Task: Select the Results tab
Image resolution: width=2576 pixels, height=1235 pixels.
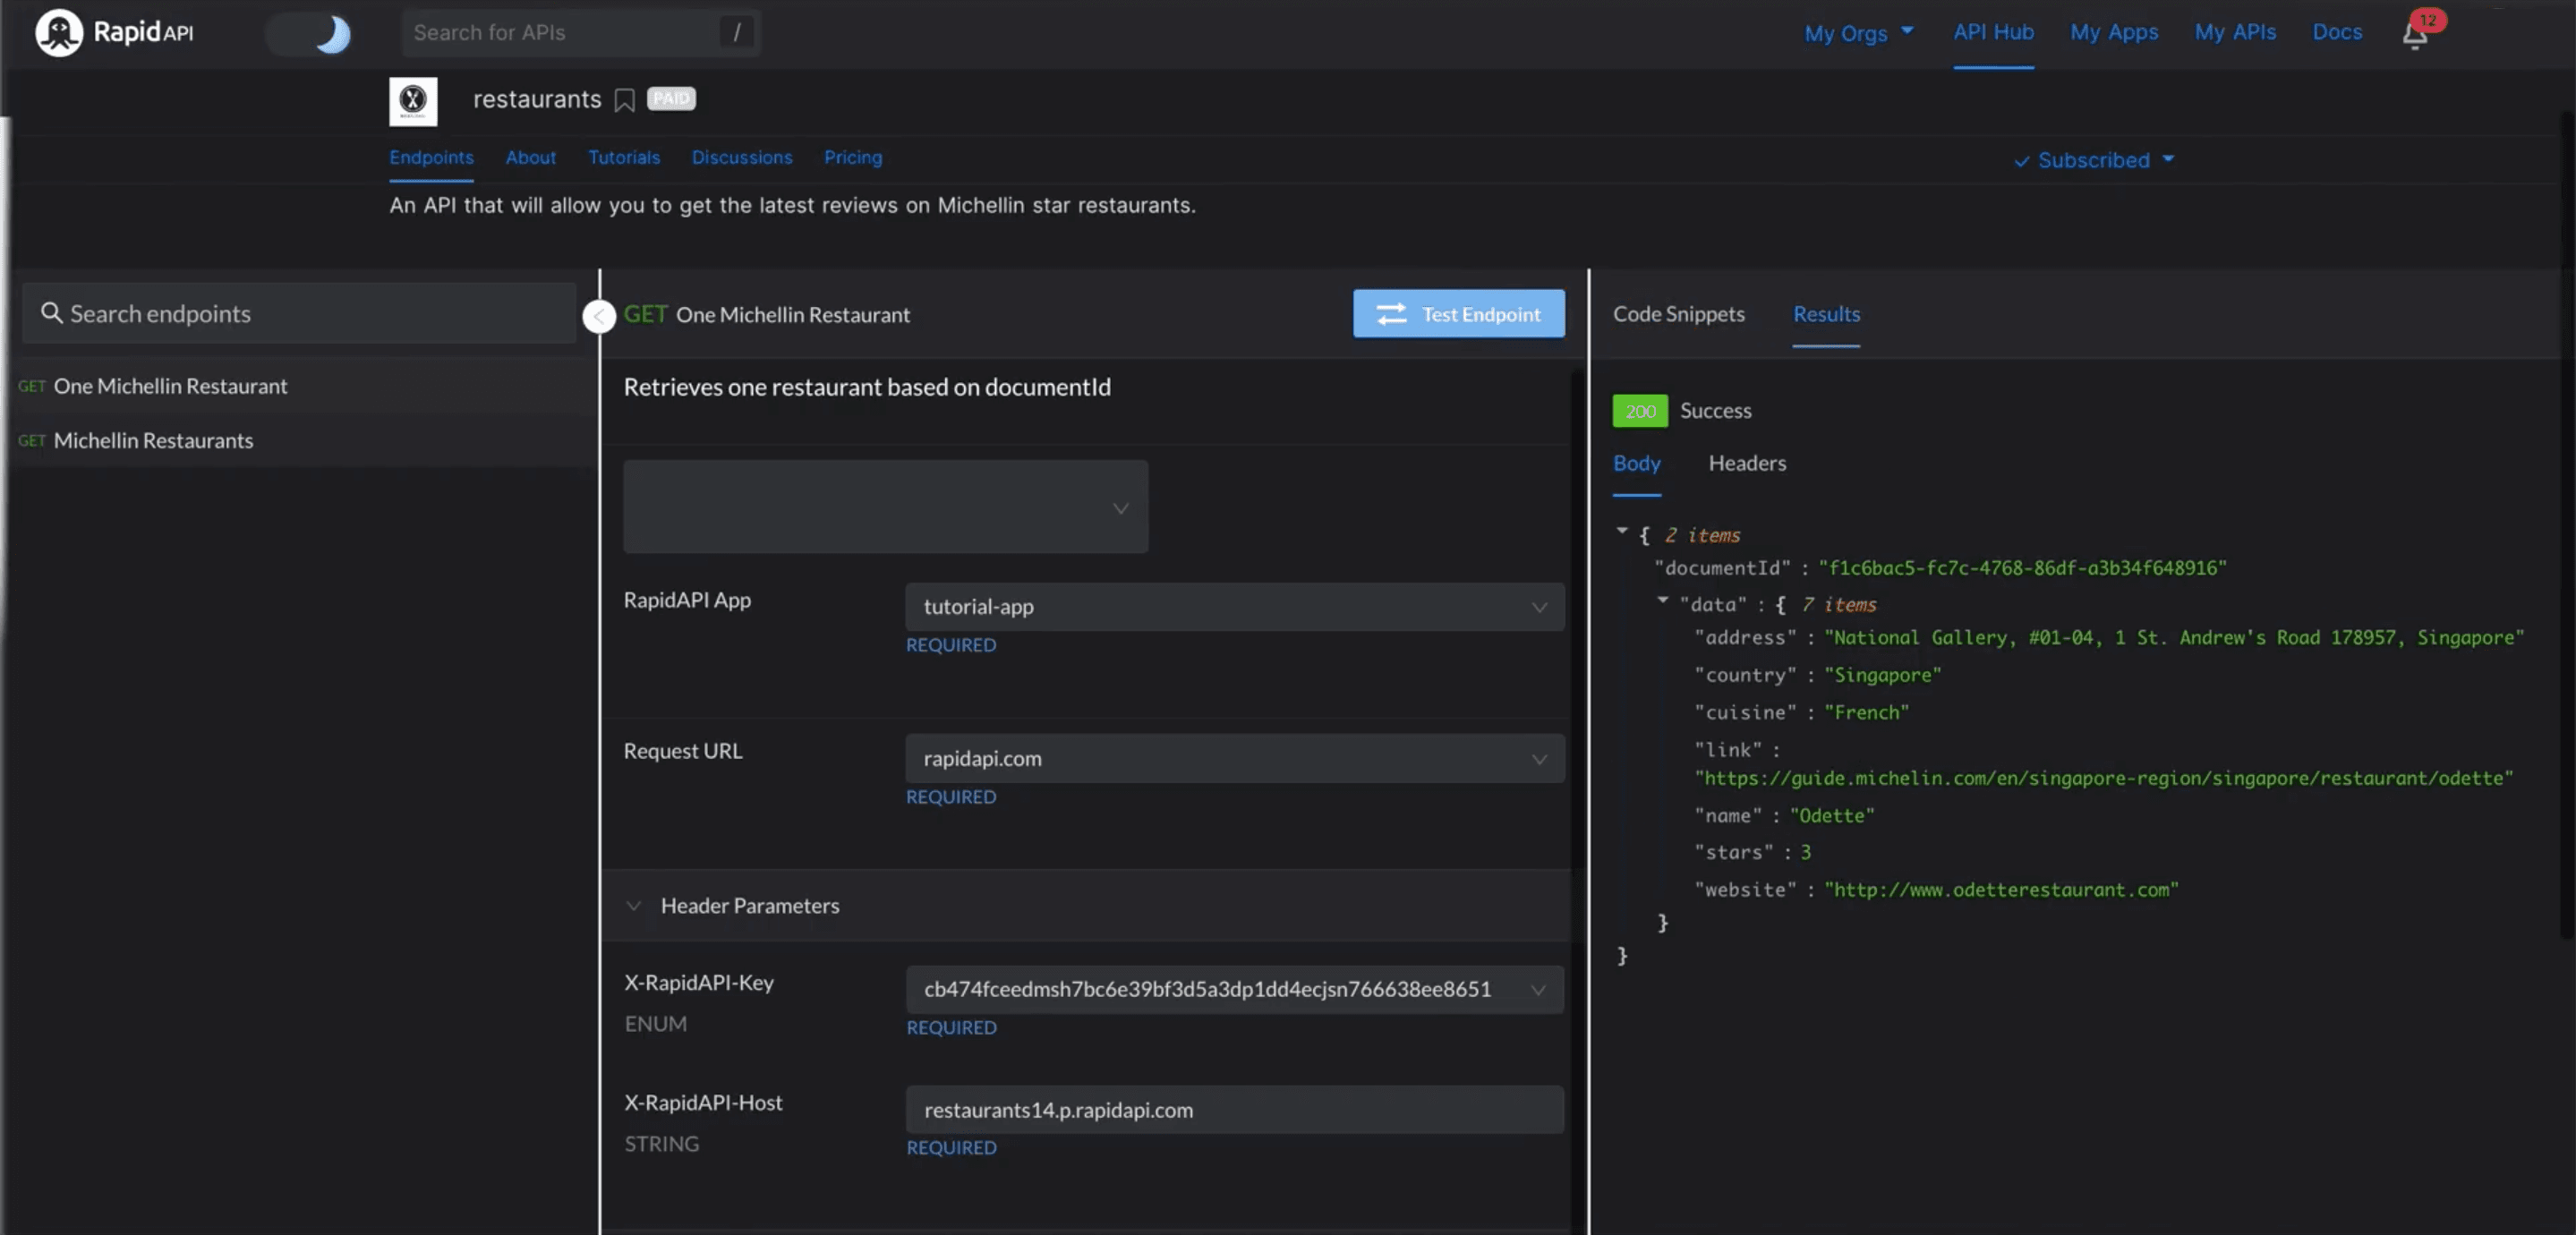Action: point(1826,314)
